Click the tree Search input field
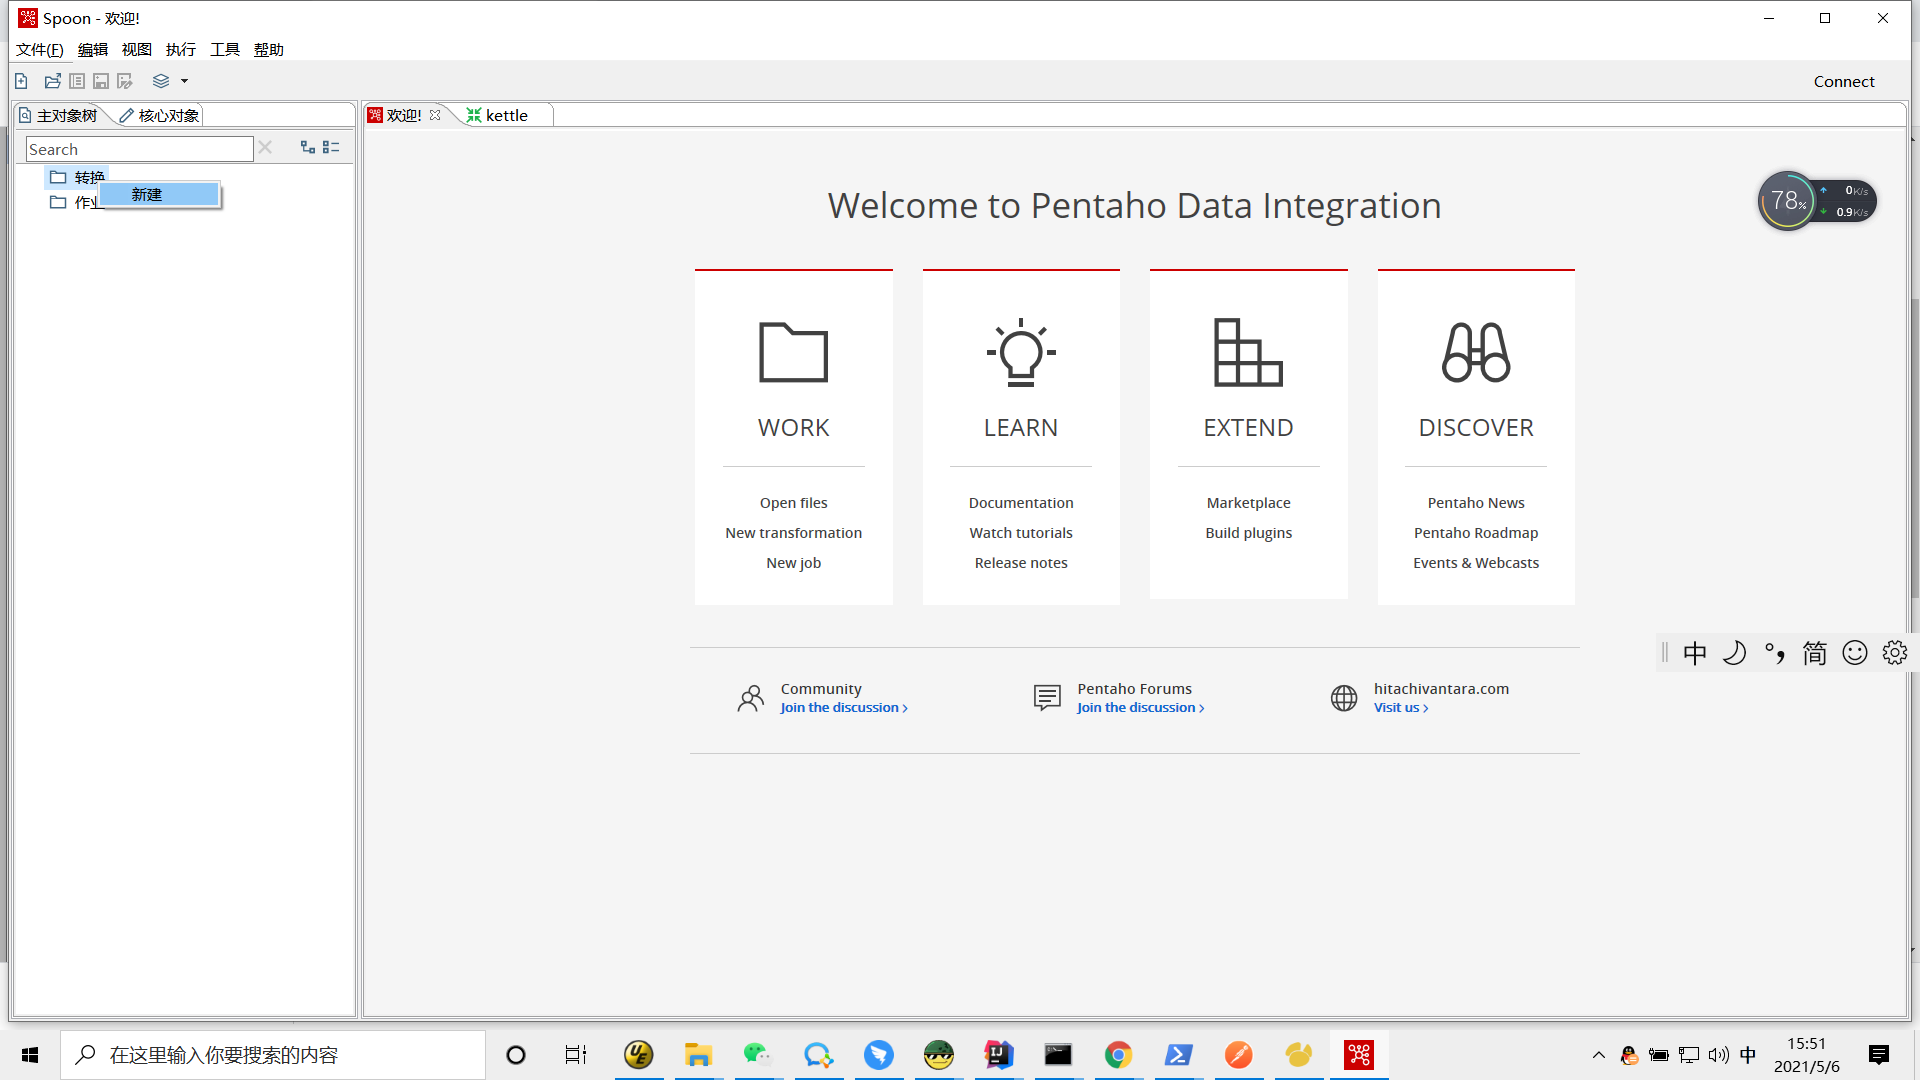The width and height of the screenshot is (1920, 1080). click(139, 149)
